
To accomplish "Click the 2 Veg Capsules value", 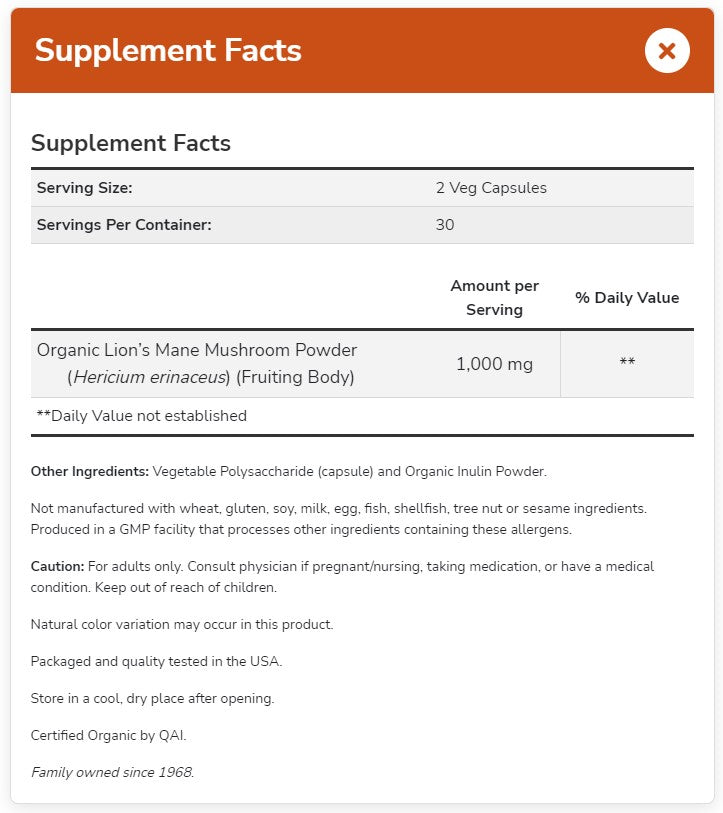I will pos(491,188).
